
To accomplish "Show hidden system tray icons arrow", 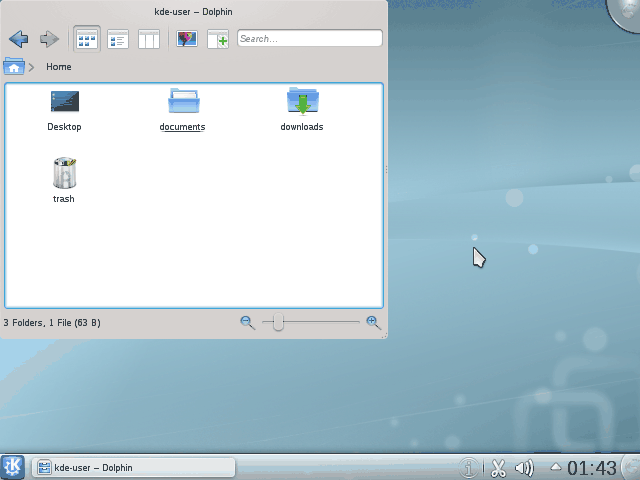I will click(556, 467).
